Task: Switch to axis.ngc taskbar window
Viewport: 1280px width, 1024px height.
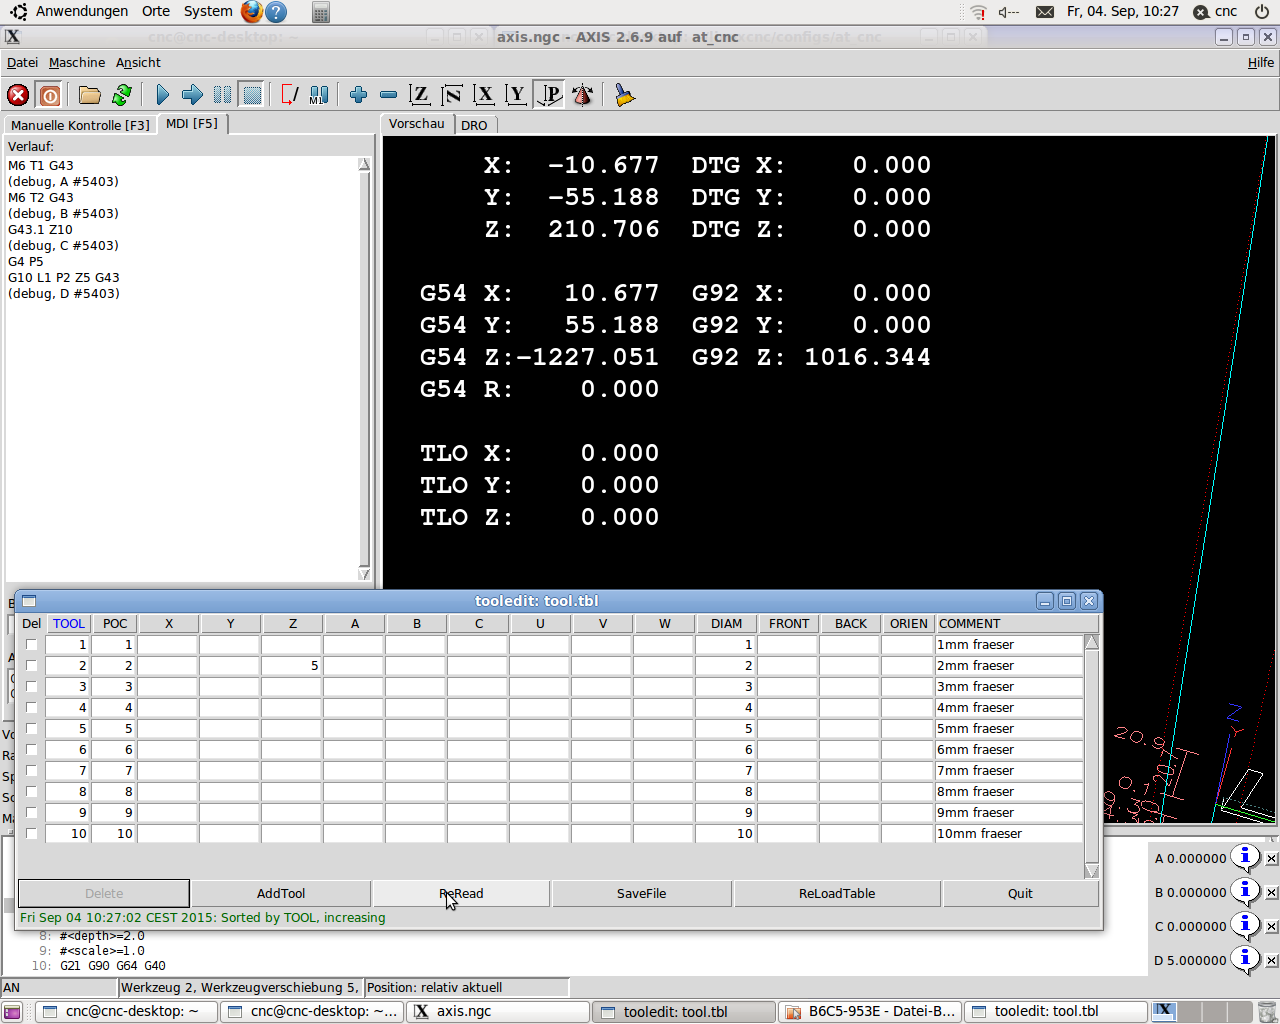Action: [x=497, y=1012]
